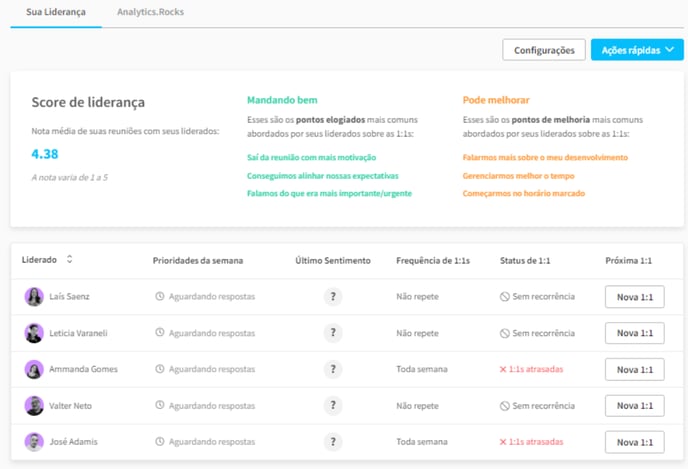688x469 pixels.
Task: Click the 4.38 leadership score value
Action: pos(45,154)
